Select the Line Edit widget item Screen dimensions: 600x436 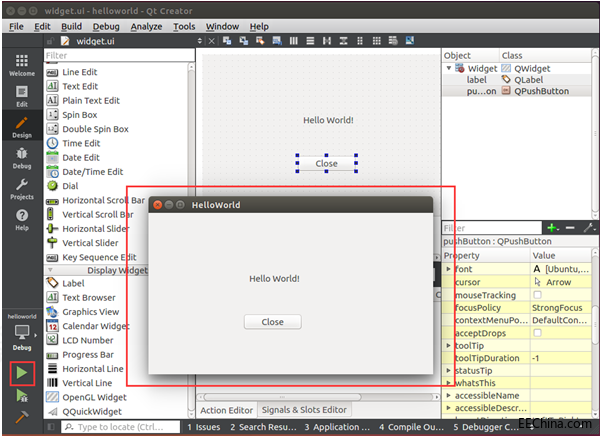click(x=80, y=72)
